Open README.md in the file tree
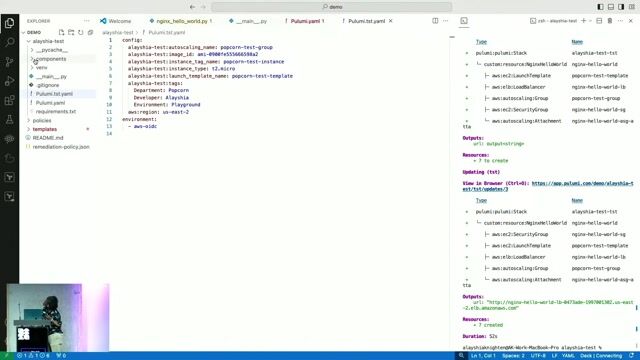The width and height of the screenshot is (640, 360). click(48, 138)
